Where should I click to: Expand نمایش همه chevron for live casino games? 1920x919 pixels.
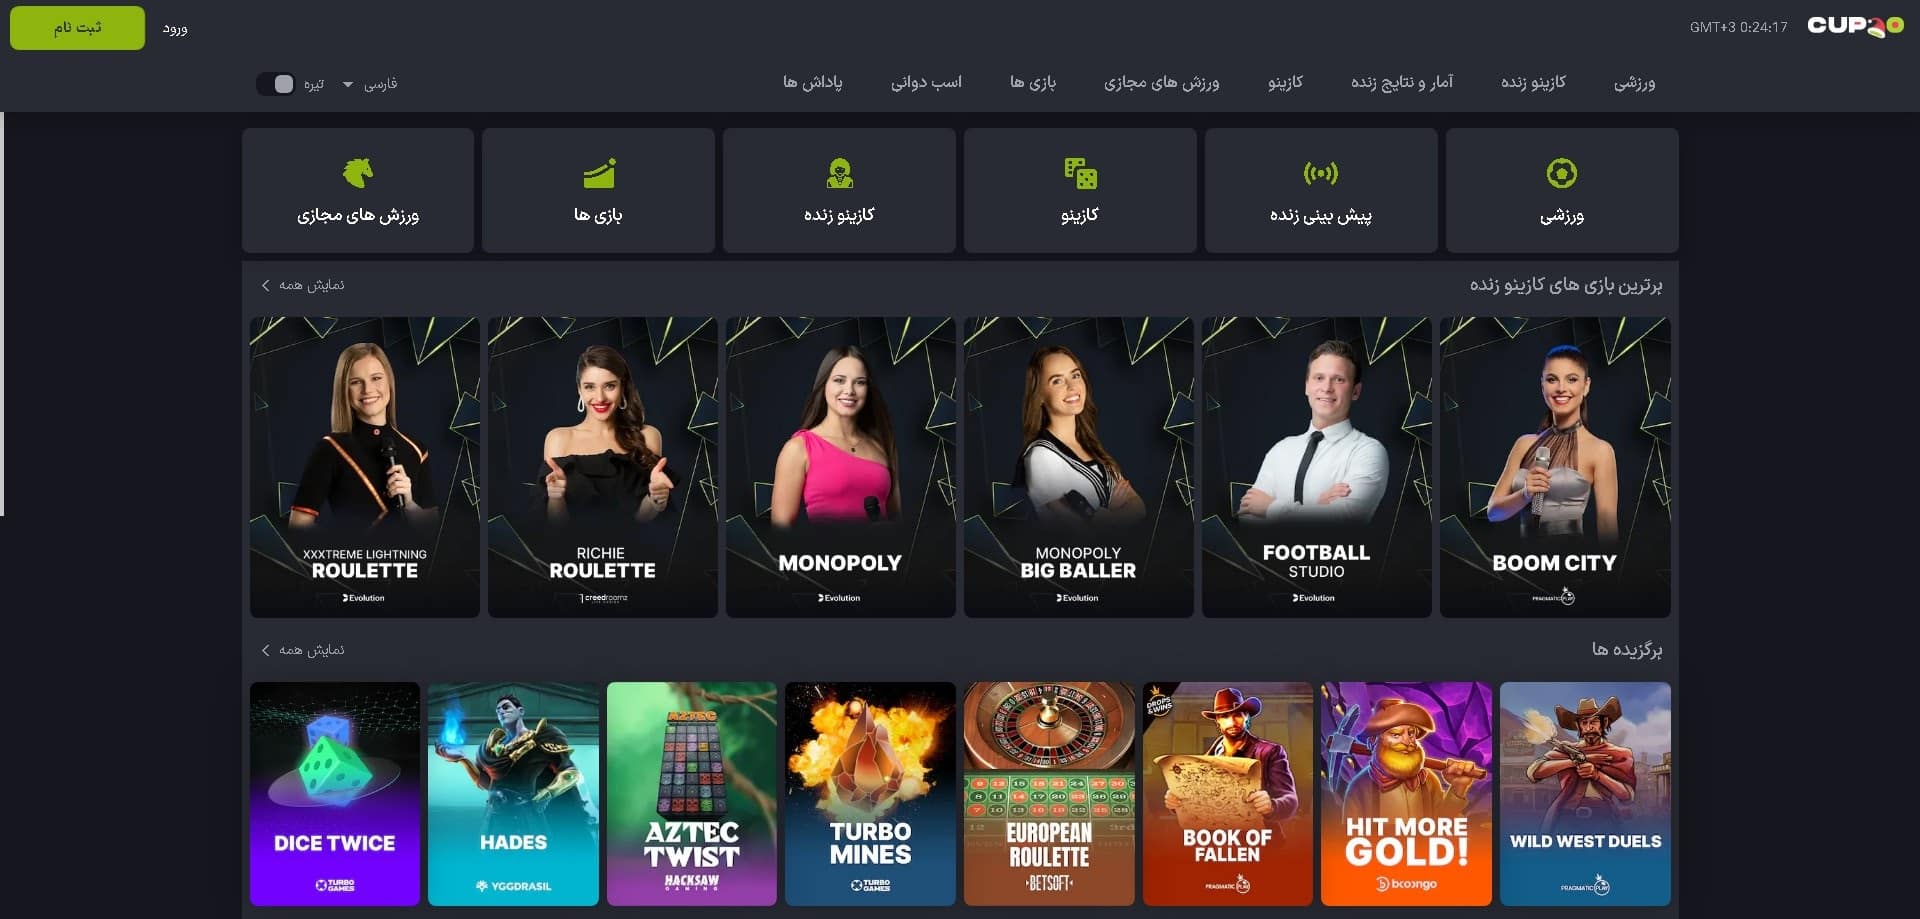tap(265, 285)
